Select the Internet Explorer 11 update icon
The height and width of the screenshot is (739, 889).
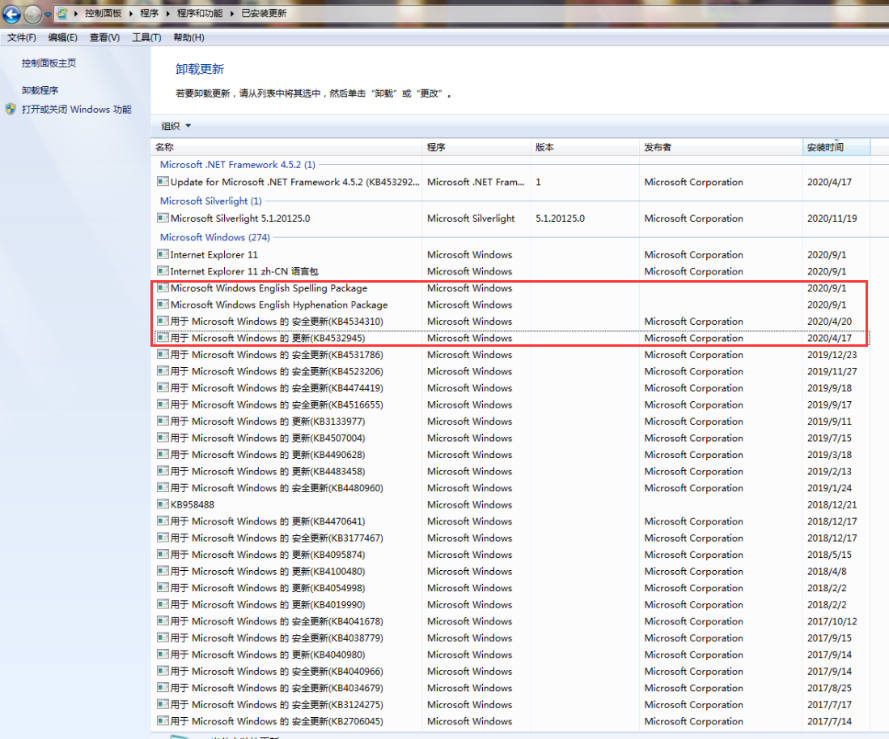(x=163, y=255)
